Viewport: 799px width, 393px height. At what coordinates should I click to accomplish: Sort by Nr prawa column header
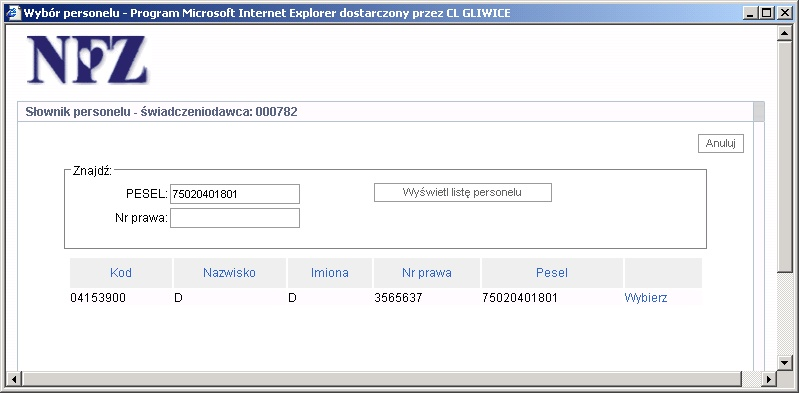427,273
